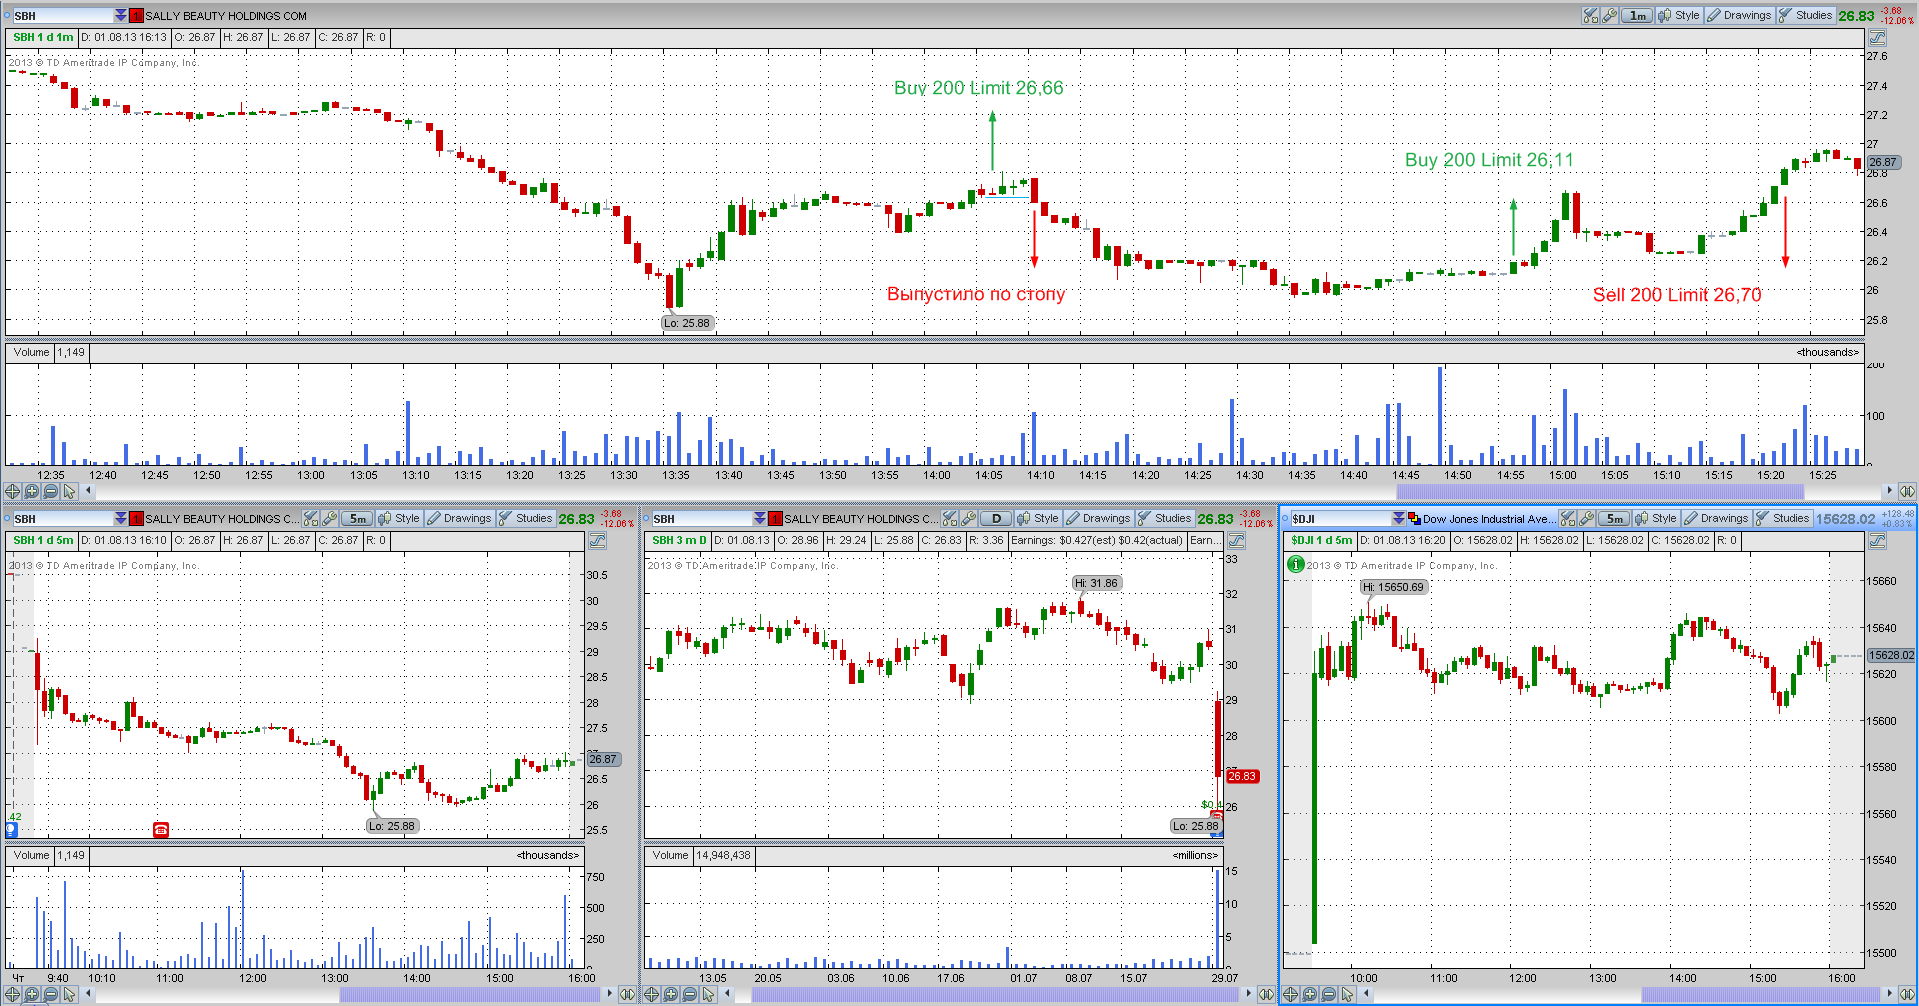Image resolution: width=1919 pixels, height=1006 pixels.
Task: Click the horizontal scrollbar thumb of the SBH 5m chart
Action: (x=470, y=994)
